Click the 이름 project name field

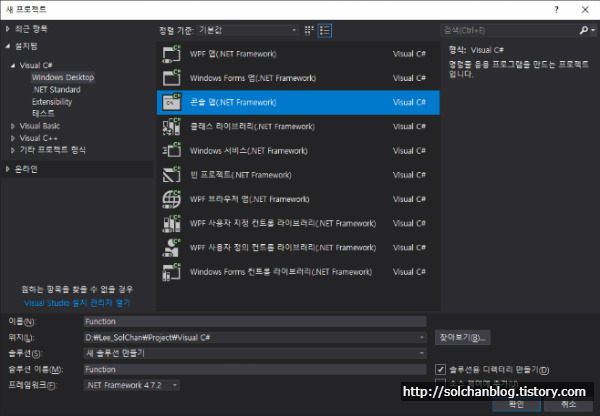point(255,321)
